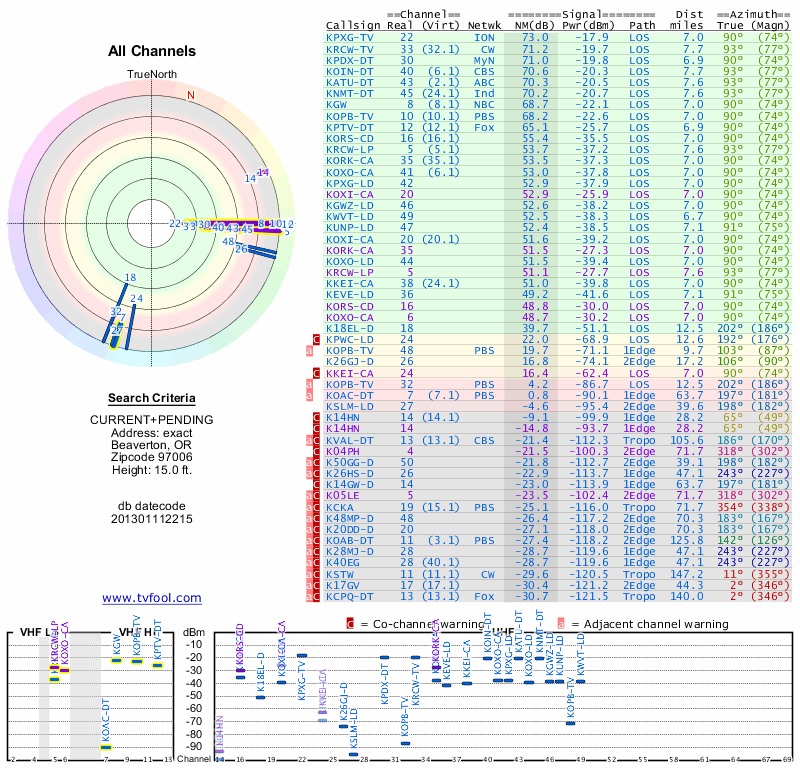Click the TrueNorth label above radar plot

point(152,75)
